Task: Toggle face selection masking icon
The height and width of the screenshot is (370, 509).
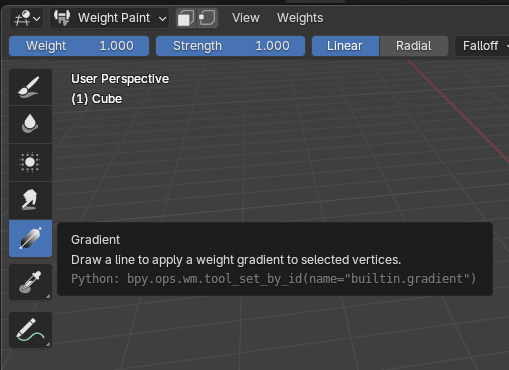Action: 186,18
